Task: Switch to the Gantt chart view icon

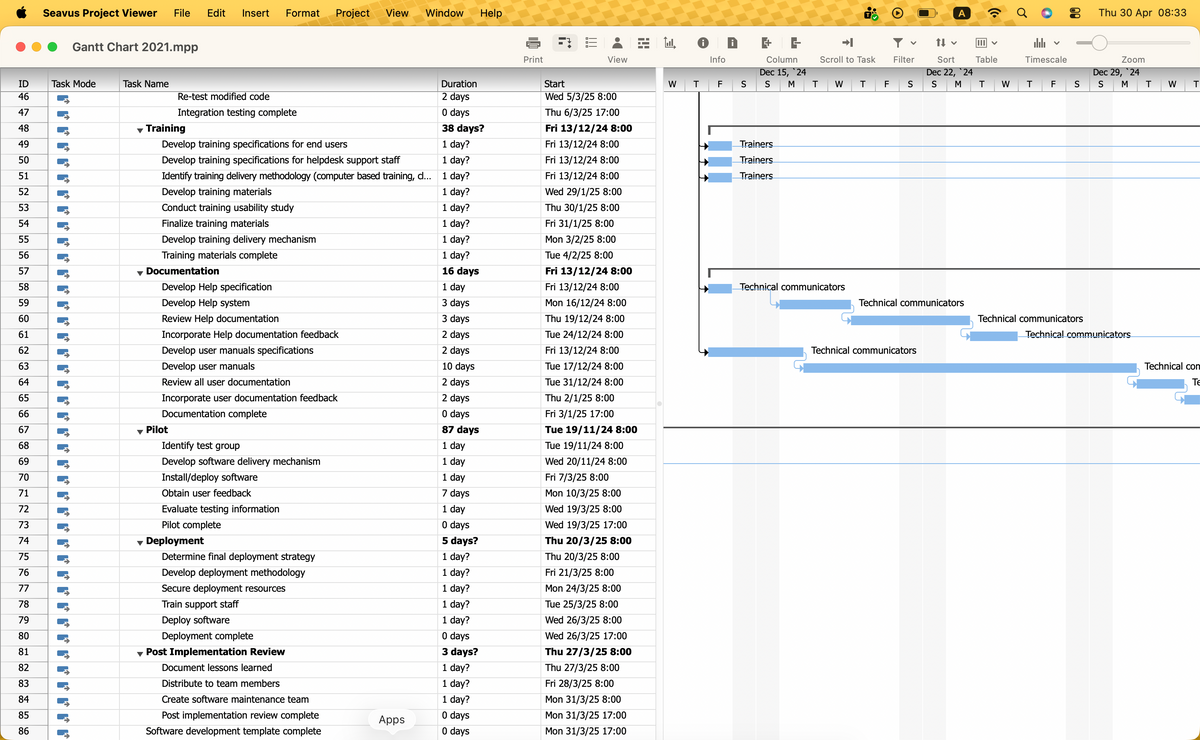Action: click(x=564, y=43)
